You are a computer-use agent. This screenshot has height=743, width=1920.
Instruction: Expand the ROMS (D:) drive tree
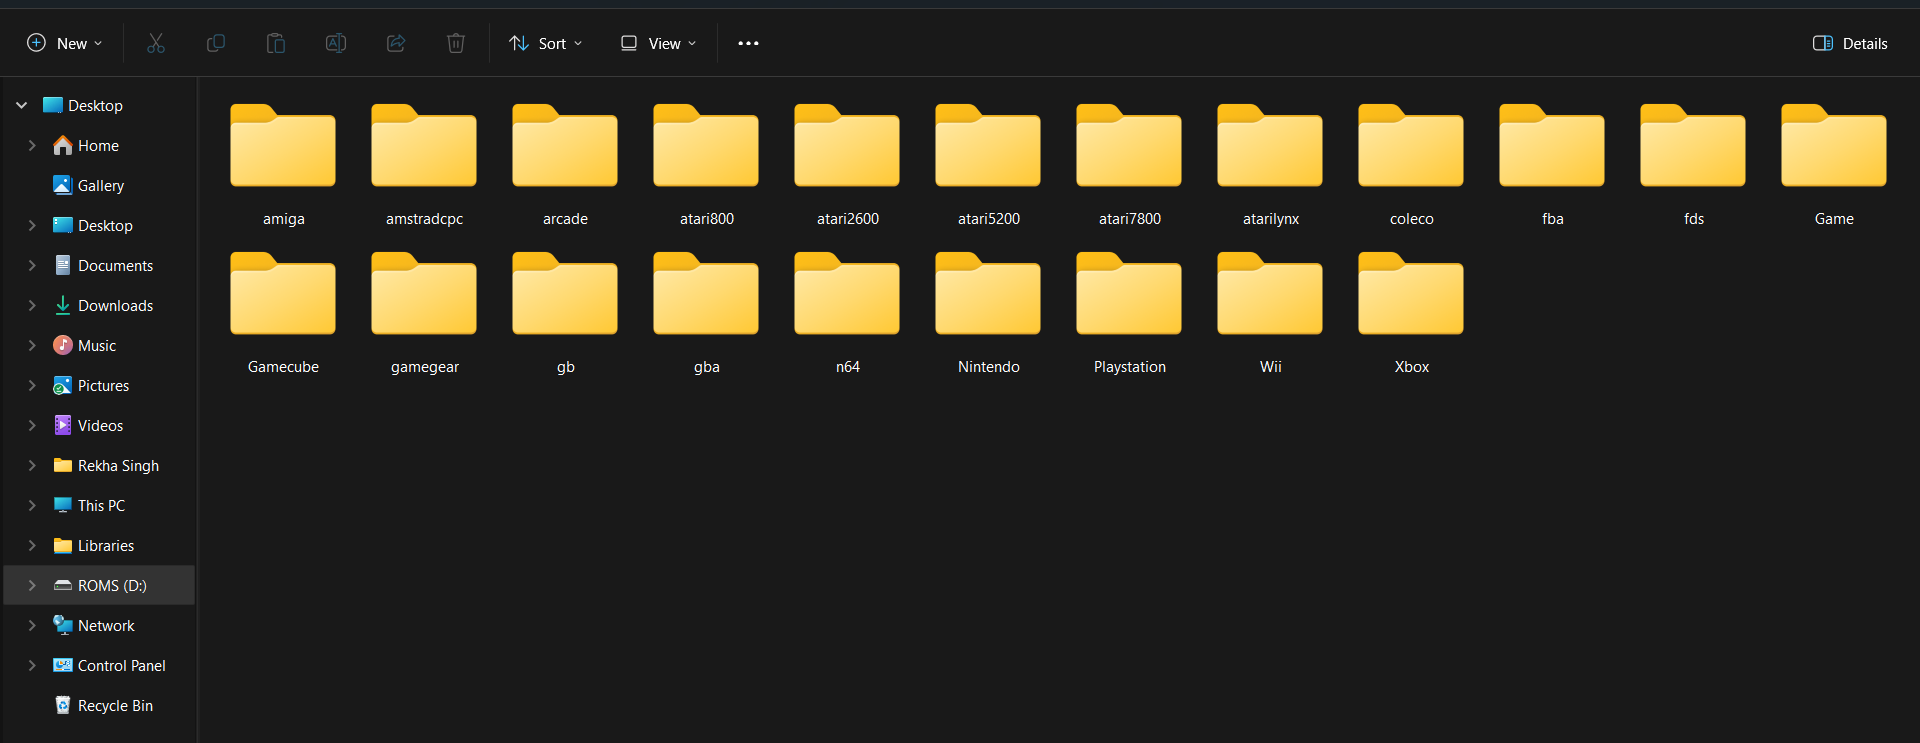pos(32,585)
